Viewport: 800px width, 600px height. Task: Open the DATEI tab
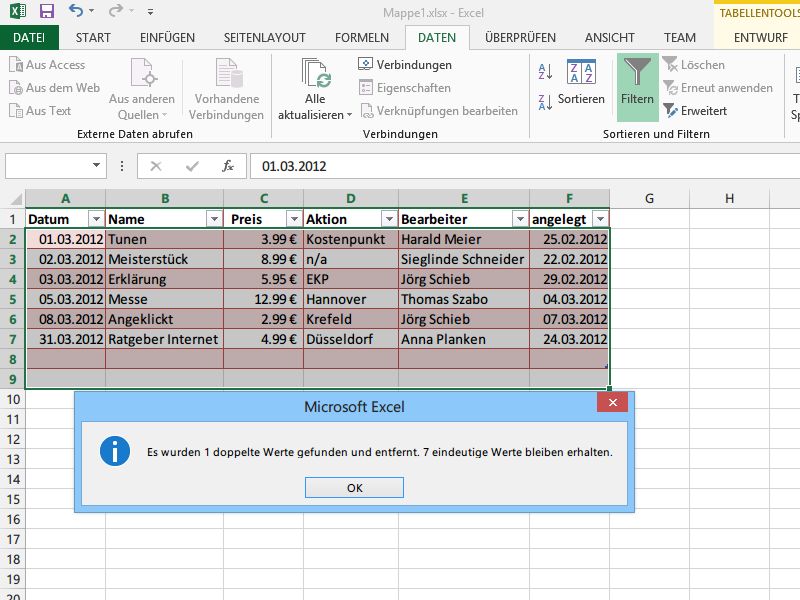29,38
